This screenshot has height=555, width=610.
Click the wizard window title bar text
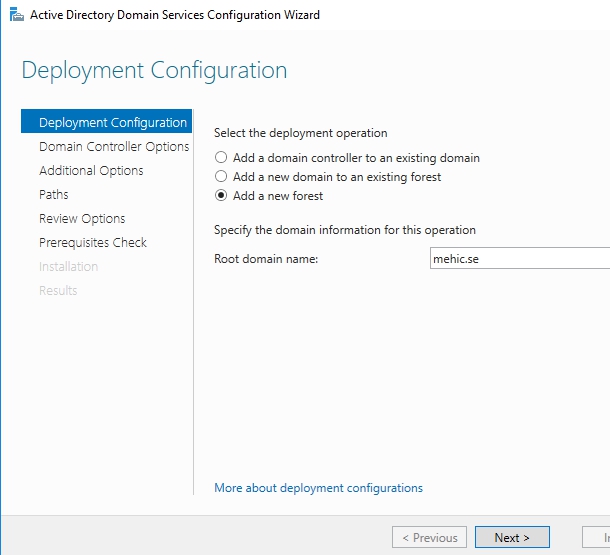click(175, 15)
